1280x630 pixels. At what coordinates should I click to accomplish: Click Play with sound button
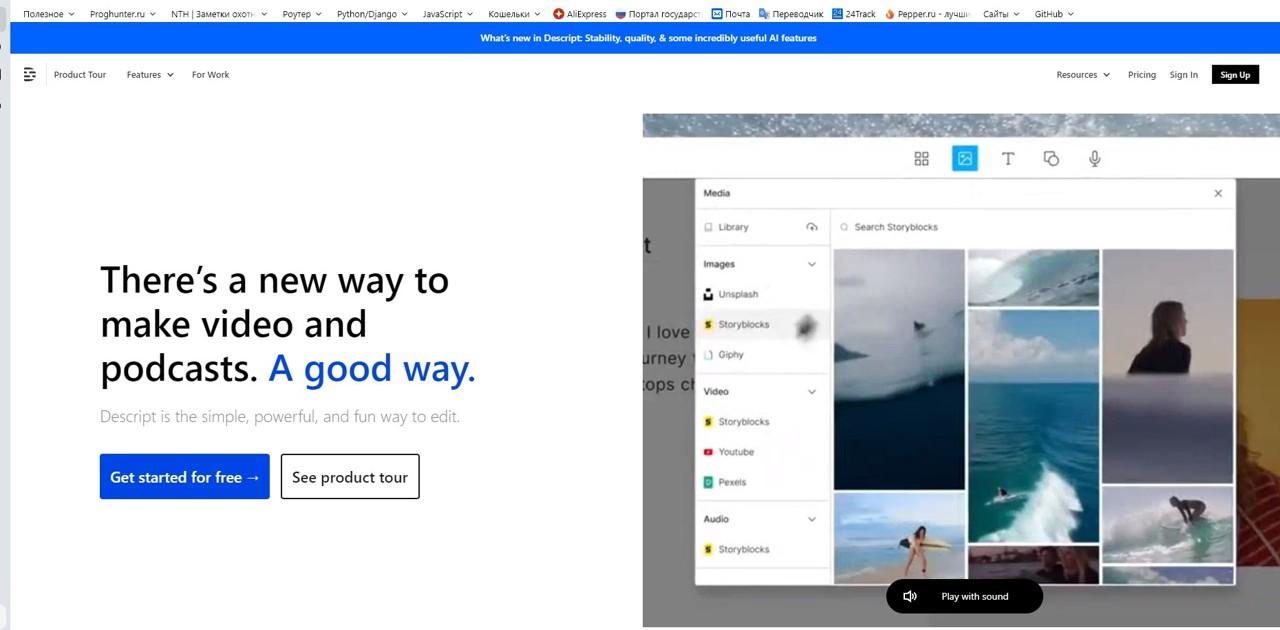(x=964, y=597)
